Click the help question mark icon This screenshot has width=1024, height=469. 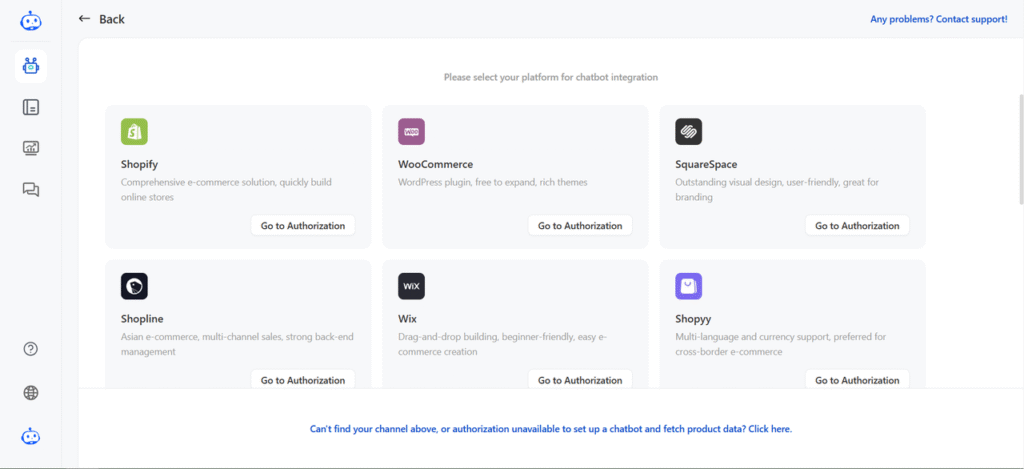31,349
